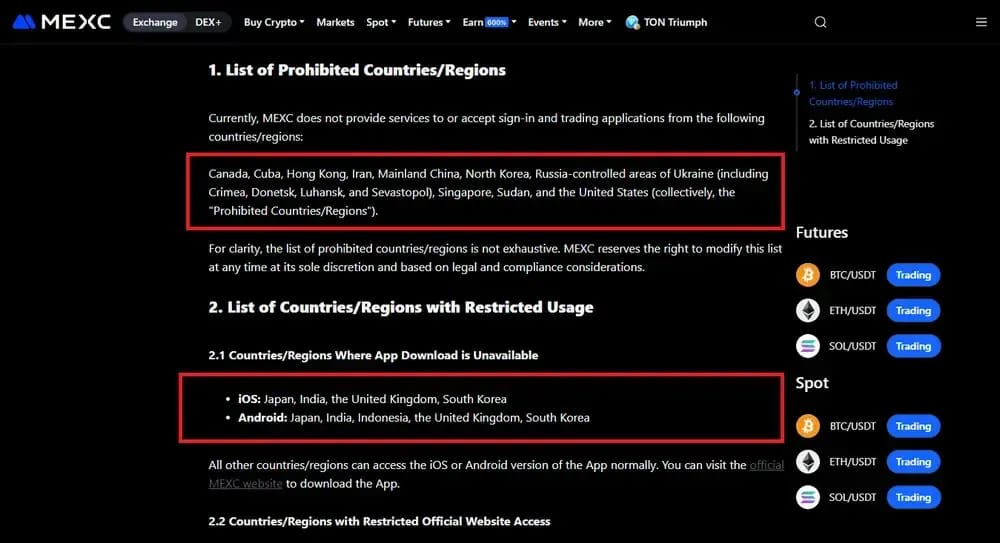Open the search magnifier icon

[820, 22]
